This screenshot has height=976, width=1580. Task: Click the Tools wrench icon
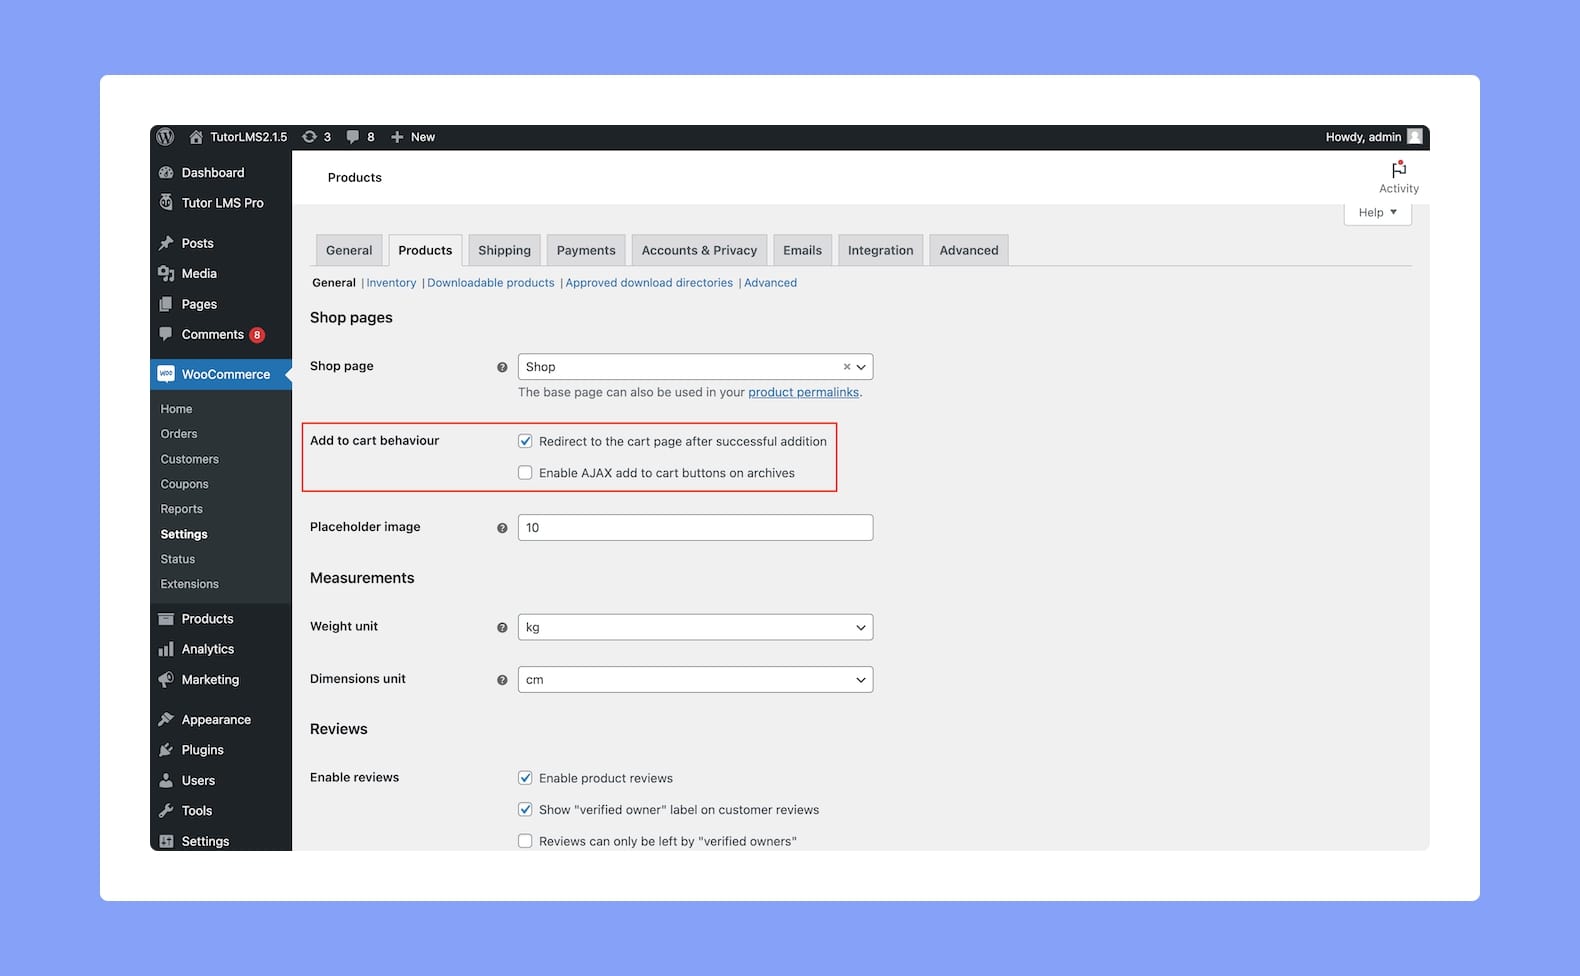[x=166, y=811]
